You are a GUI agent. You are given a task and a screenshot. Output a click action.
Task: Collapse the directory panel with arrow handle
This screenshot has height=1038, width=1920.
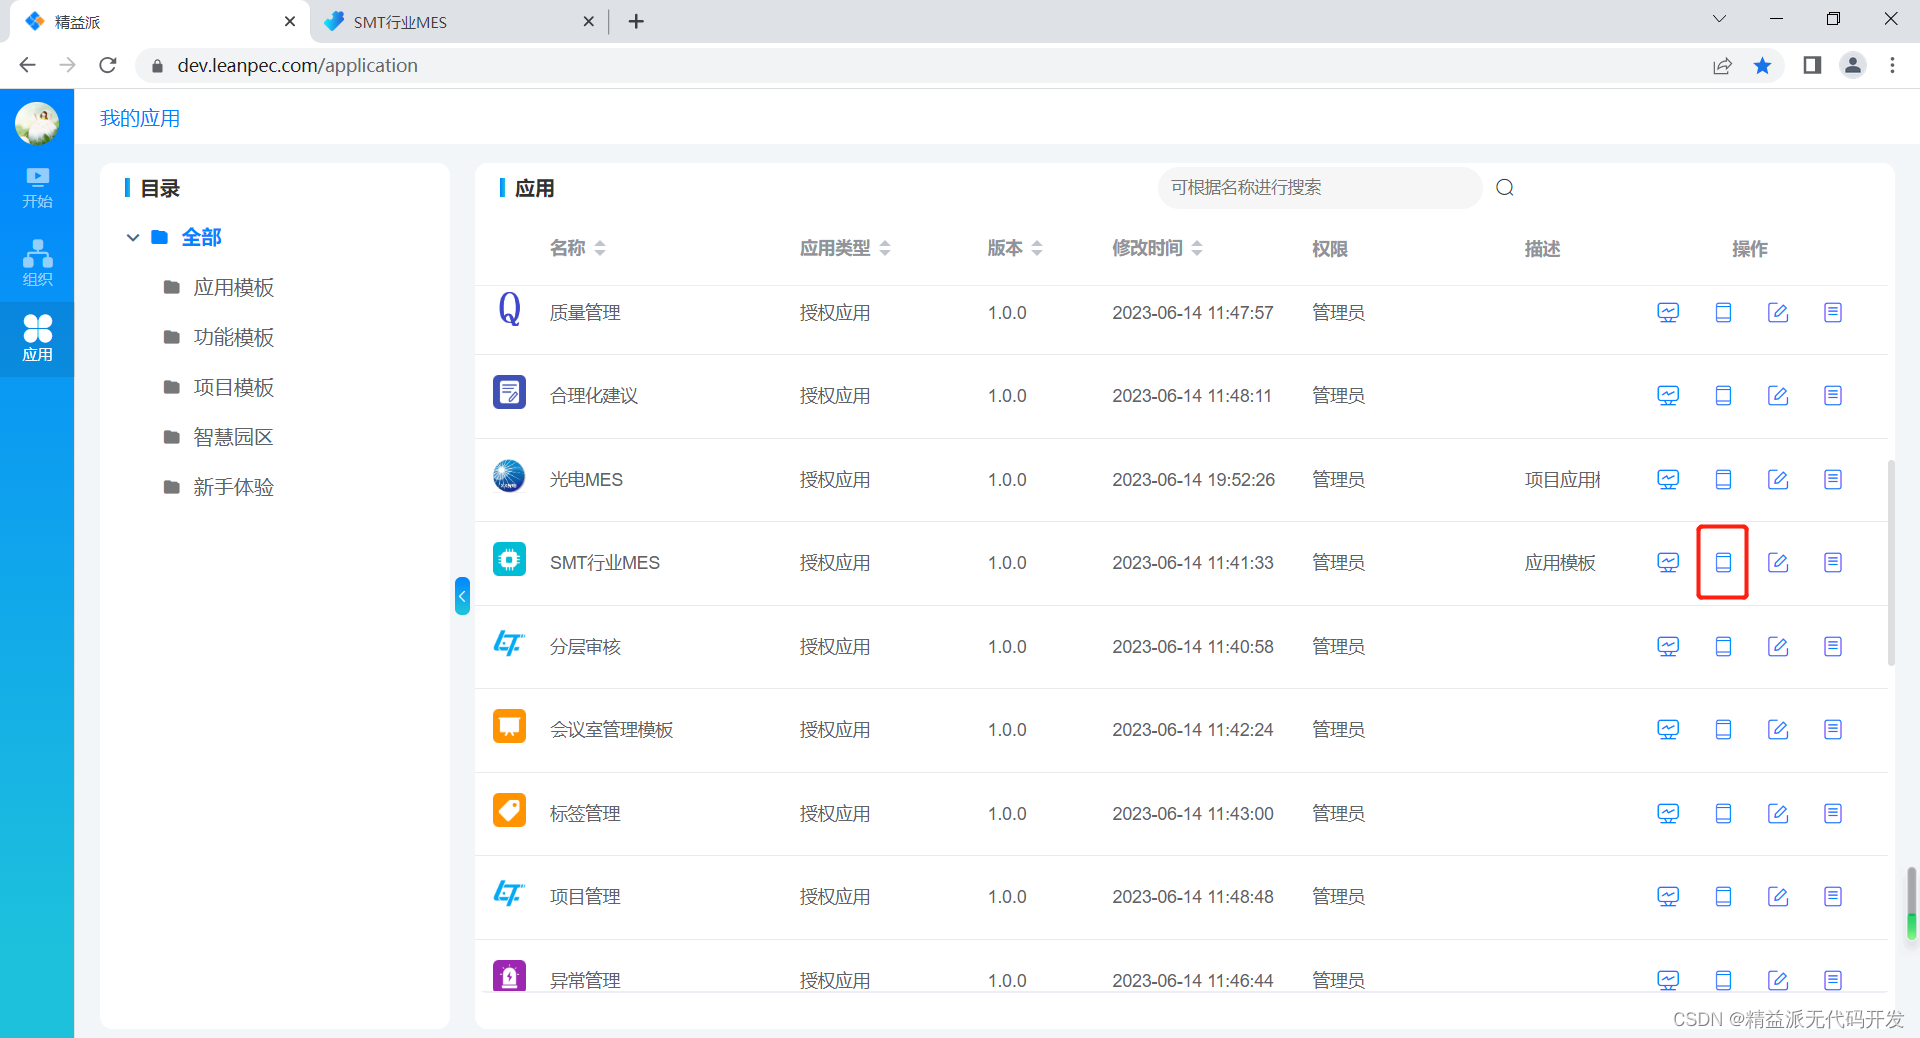(461, 595)
